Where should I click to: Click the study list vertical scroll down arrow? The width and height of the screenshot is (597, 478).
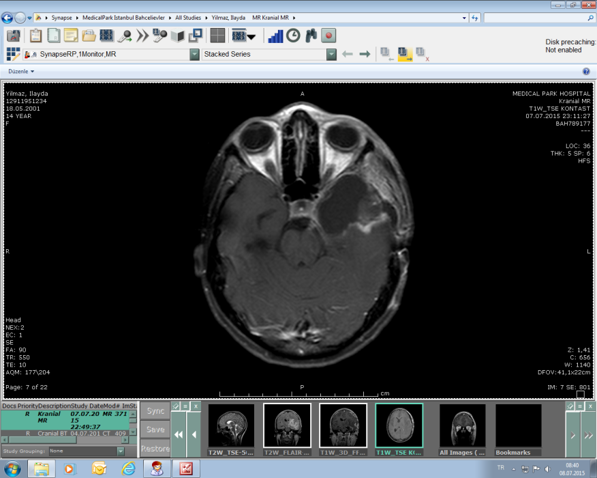[133, 432]
